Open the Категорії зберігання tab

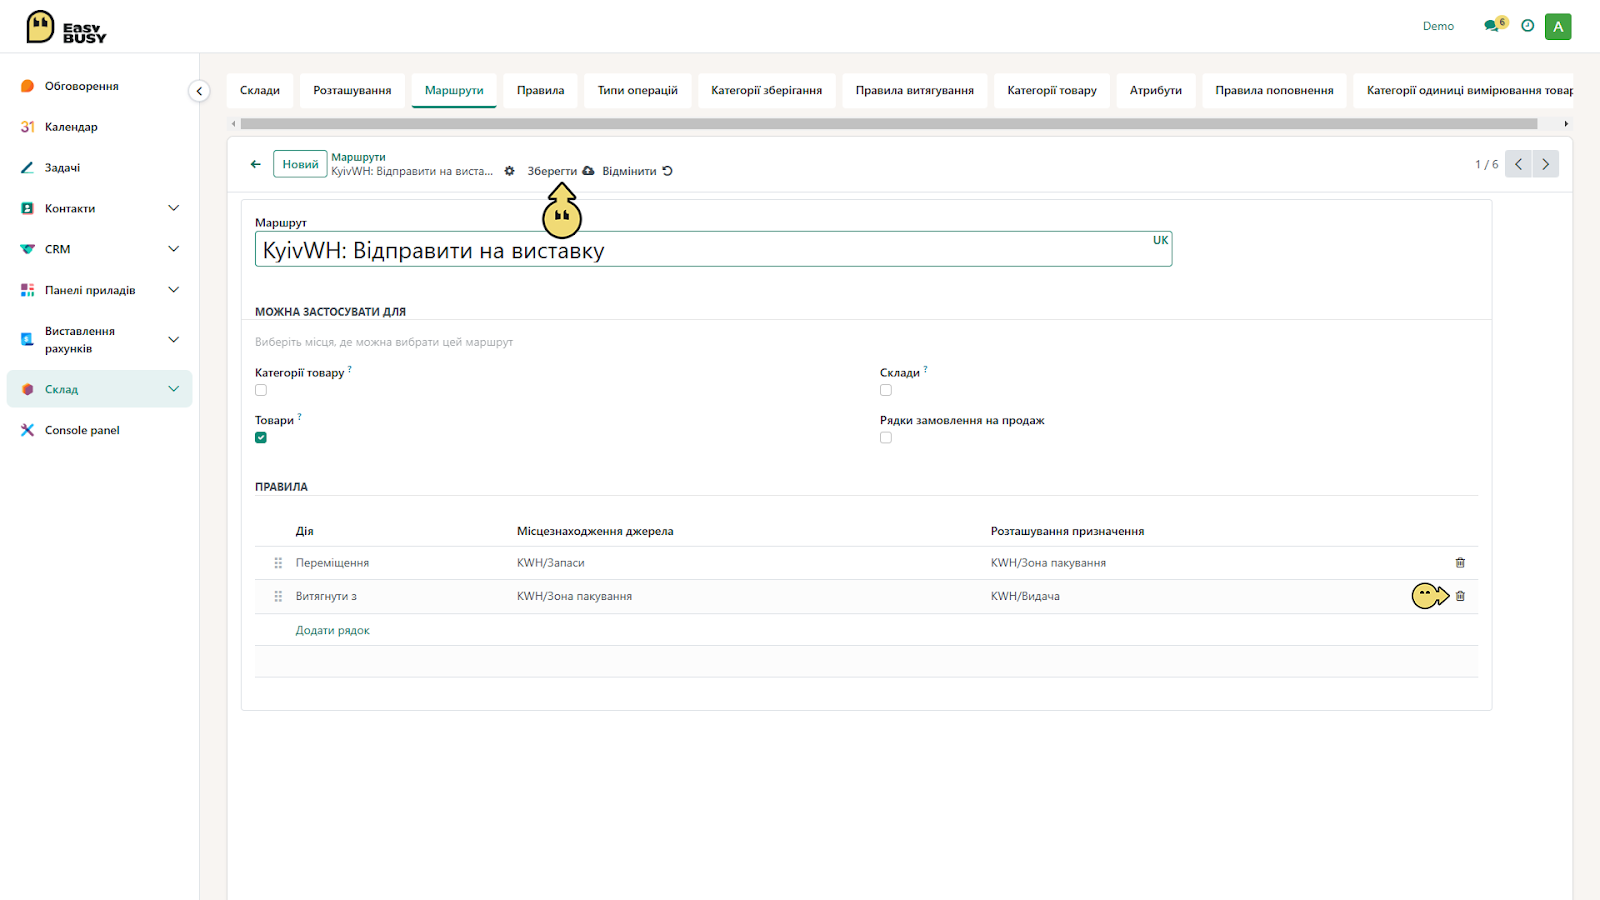point(767,90)
